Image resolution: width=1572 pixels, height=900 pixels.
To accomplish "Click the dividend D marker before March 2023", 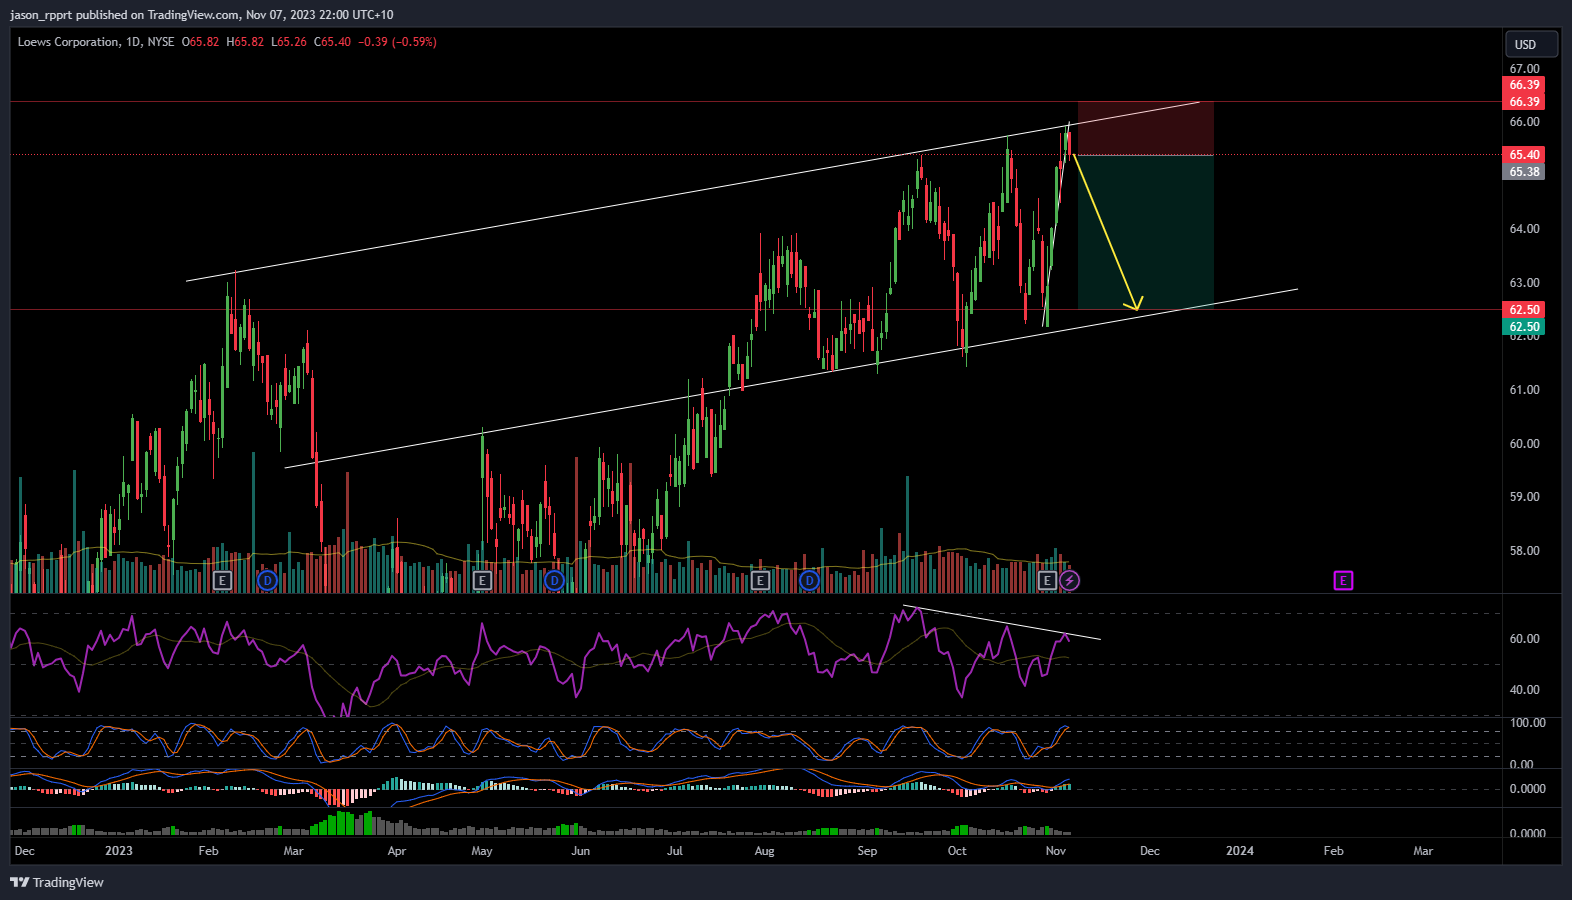I will pyautogui.click(x=267, y=580).
